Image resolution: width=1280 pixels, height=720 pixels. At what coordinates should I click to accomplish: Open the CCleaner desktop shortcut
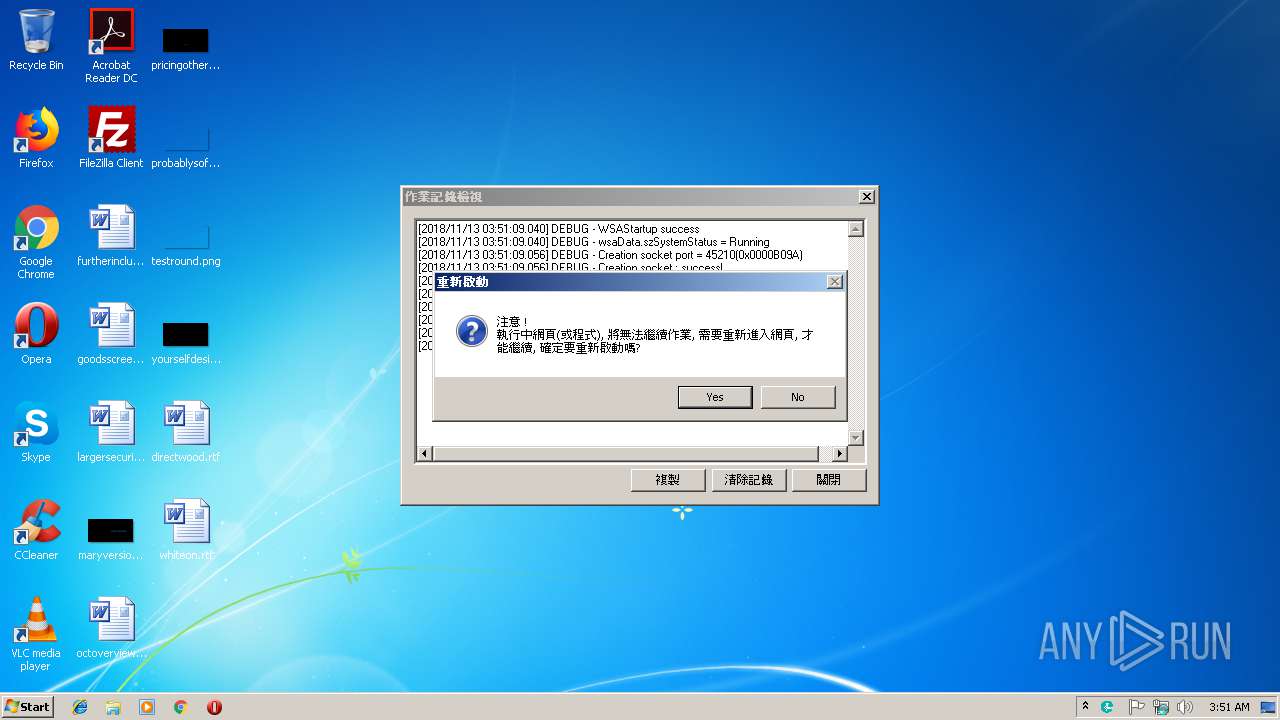pos(36,531)
